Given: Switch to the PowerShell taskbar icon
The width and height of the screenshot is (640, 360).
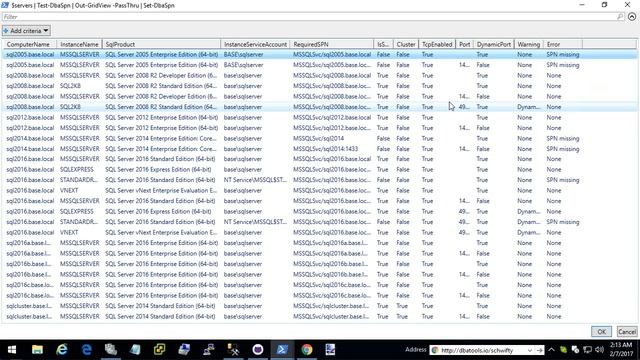Looking at the screenshot, I should [282, 350].
